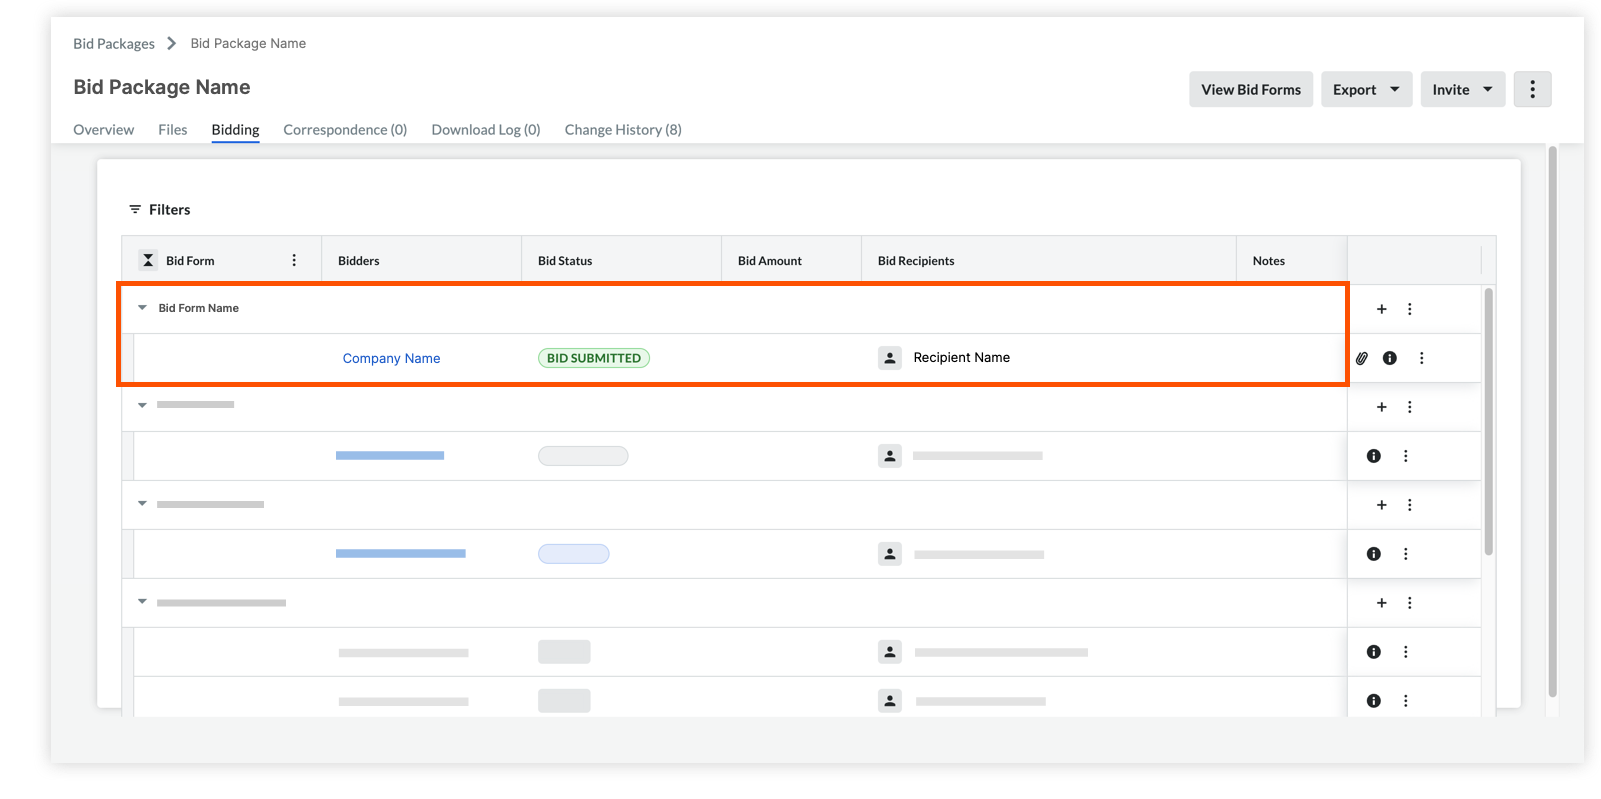
Task: Click the person icon beside Recipient Name
Action: pos(890,358)
